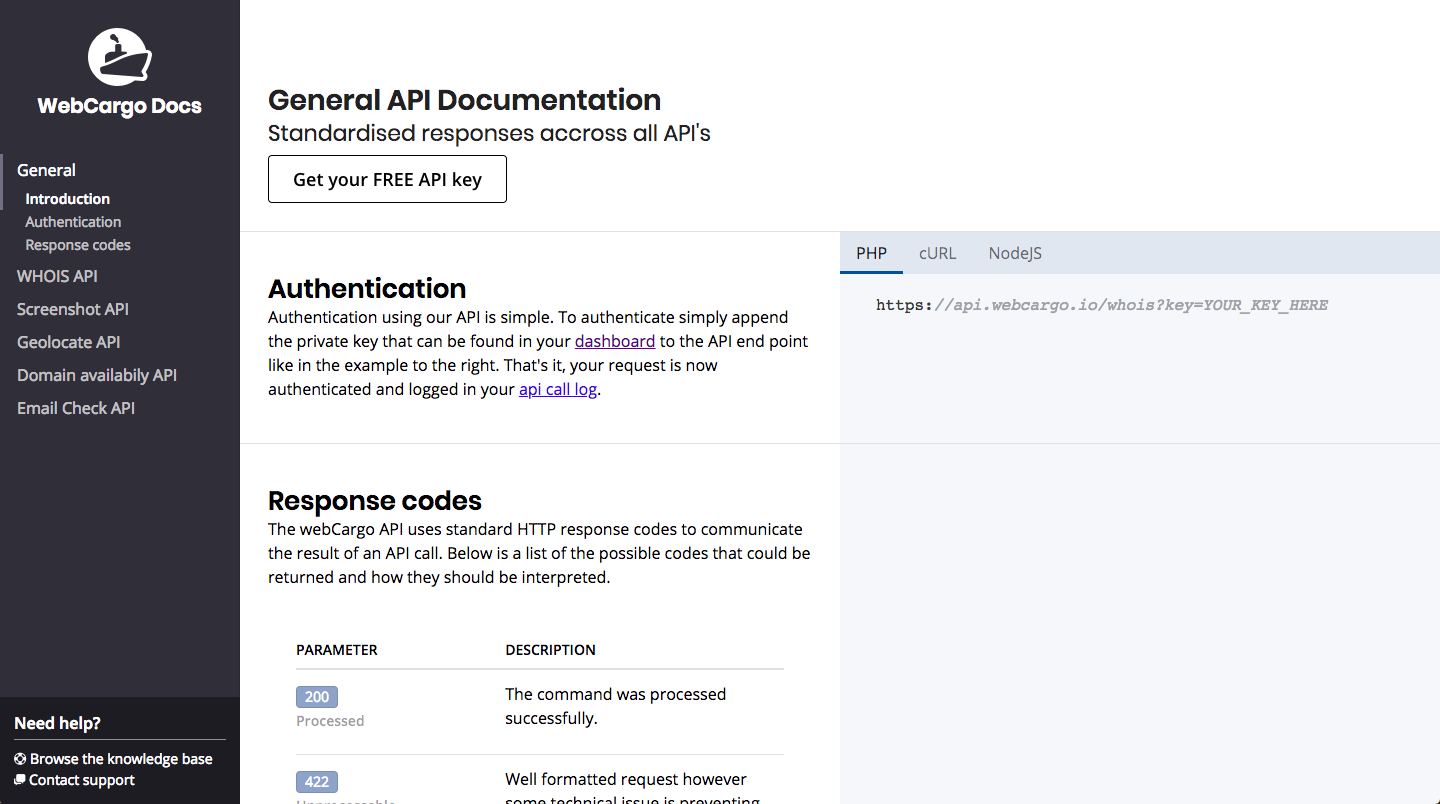1440x804 pixels.
Task: Follow the dashboard link
Action: point(615,341)
